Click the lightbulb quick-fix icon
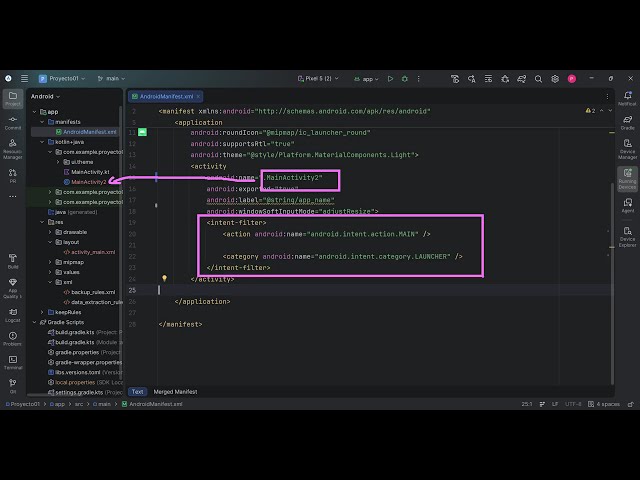The width and height of the screenshot is (640, 480). pos(164,278)
